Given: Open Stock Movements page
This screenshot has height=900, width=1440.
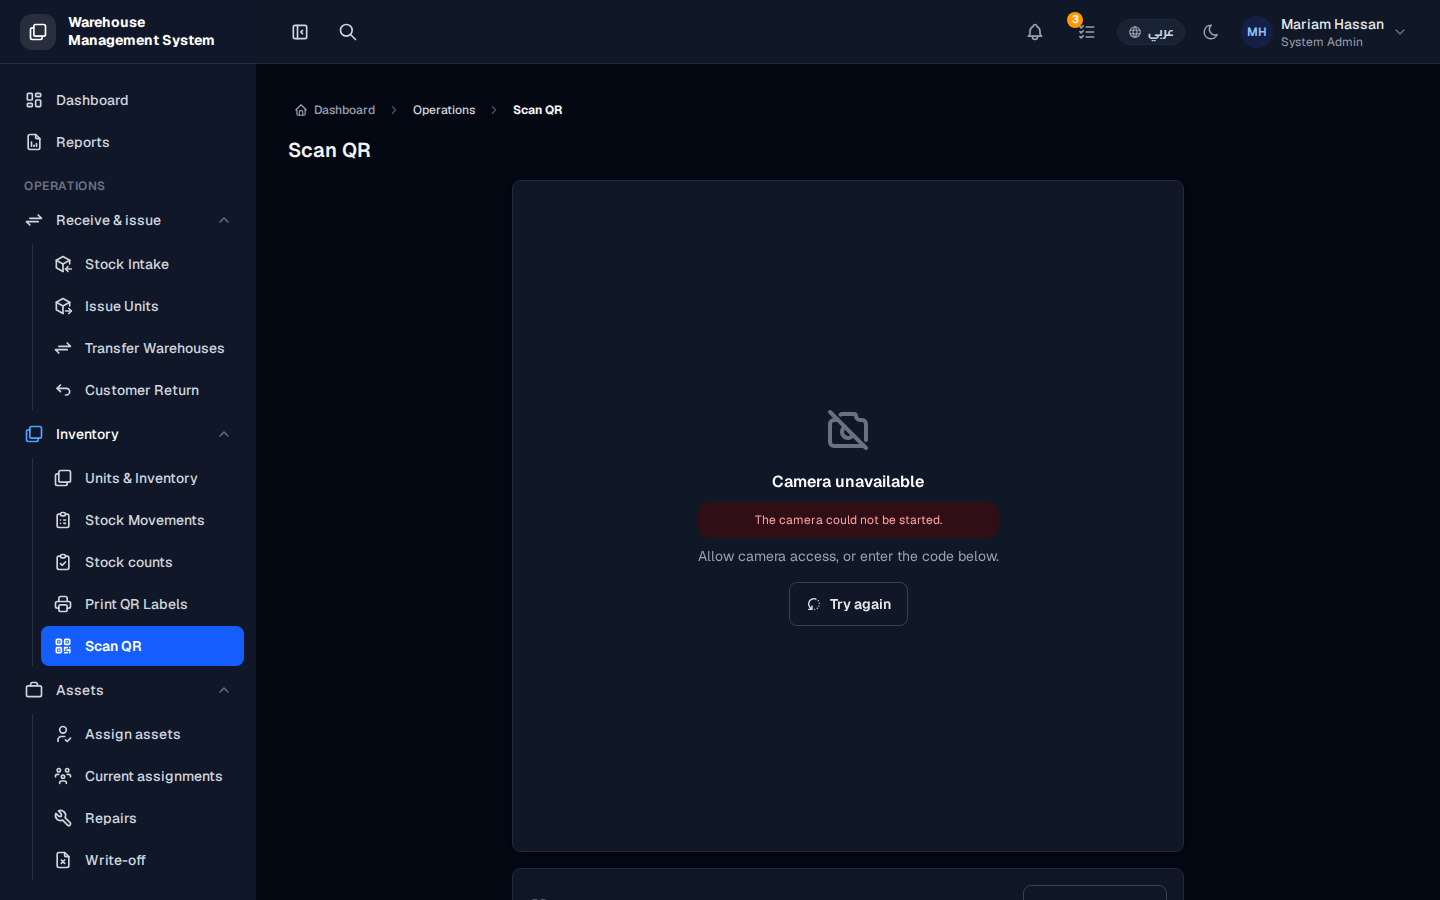Looking at the screenshot, I should pos(142,520).
